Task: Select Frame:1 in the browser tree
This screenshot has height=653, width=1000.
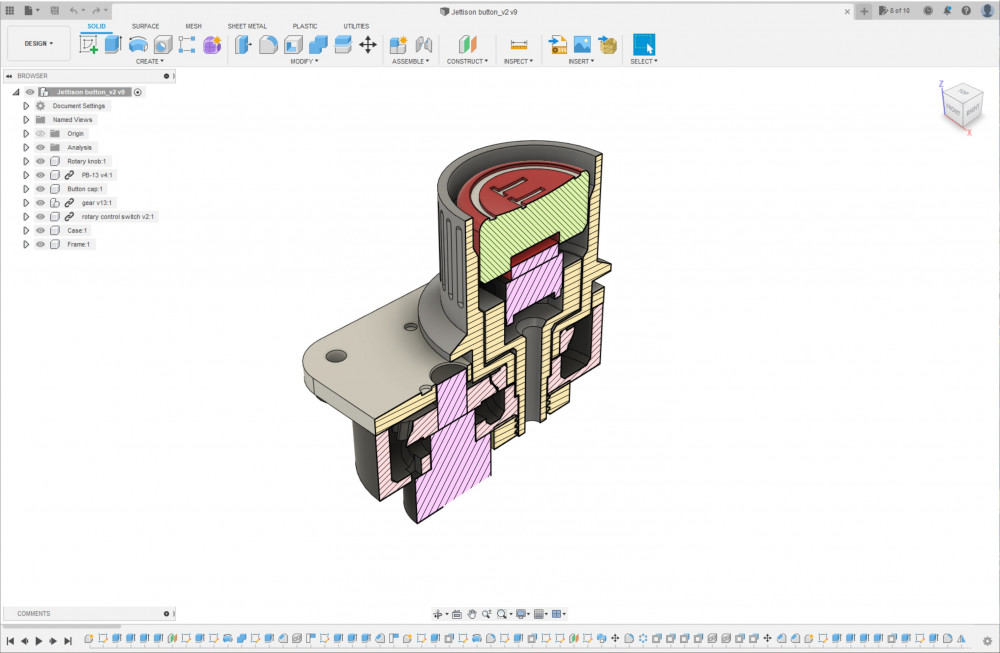Action: coord(78,244)
